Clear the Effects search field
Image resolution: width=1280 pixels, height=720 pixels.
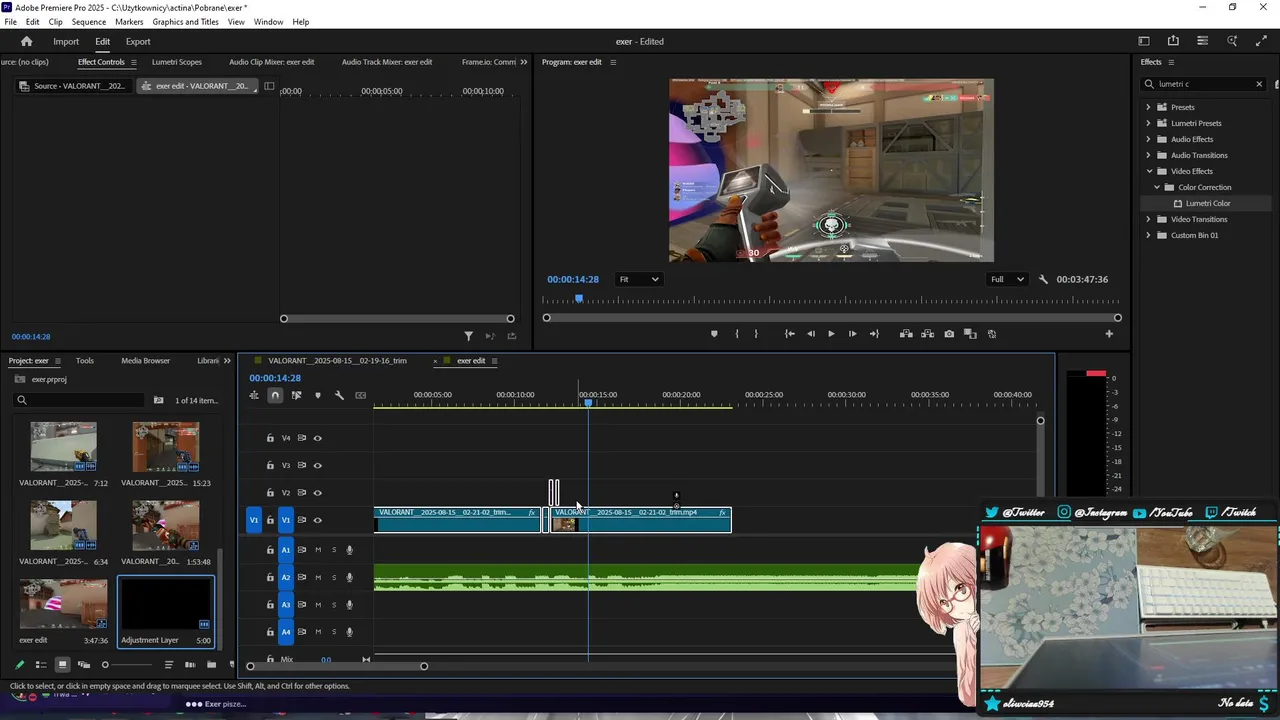click(x=1259, y=84)
